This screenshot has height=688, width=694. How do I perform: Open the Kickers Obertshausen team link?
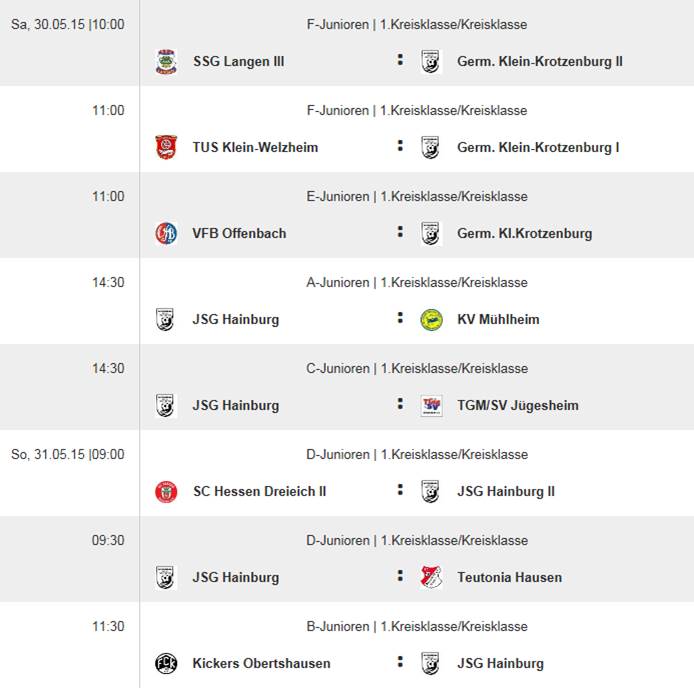tap(261, 664)
